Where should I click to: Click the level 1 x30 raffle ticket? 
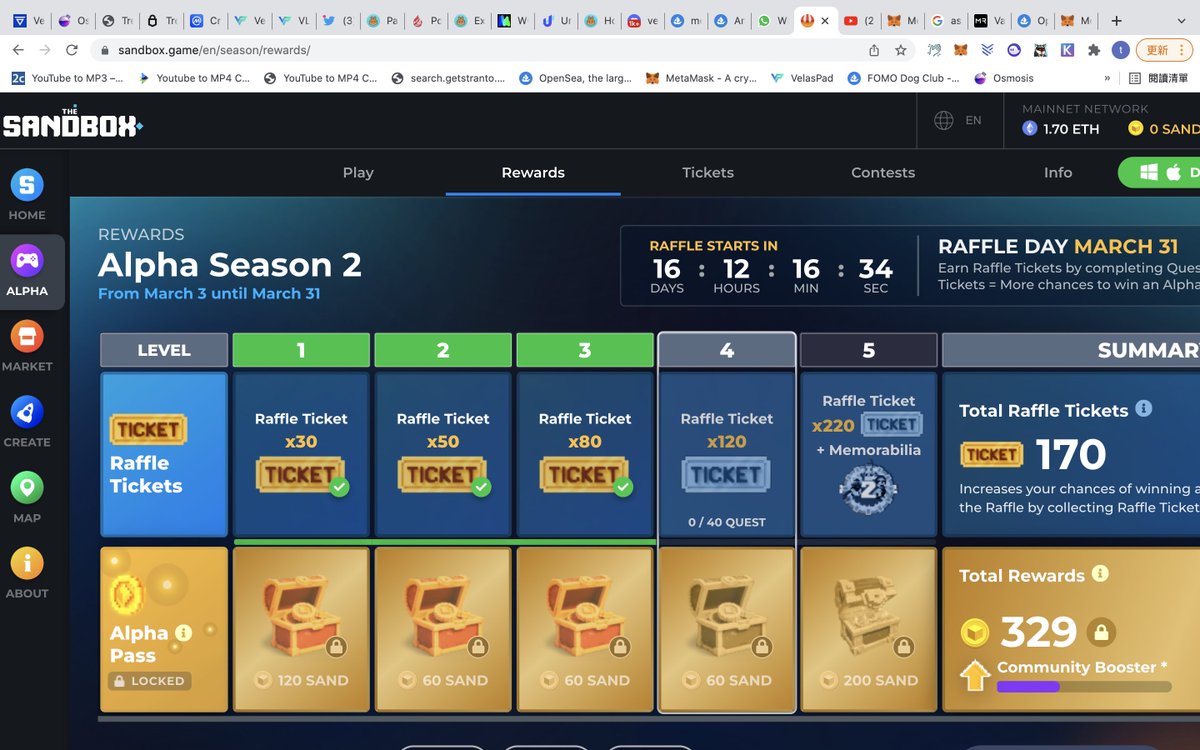coord(301,475)
